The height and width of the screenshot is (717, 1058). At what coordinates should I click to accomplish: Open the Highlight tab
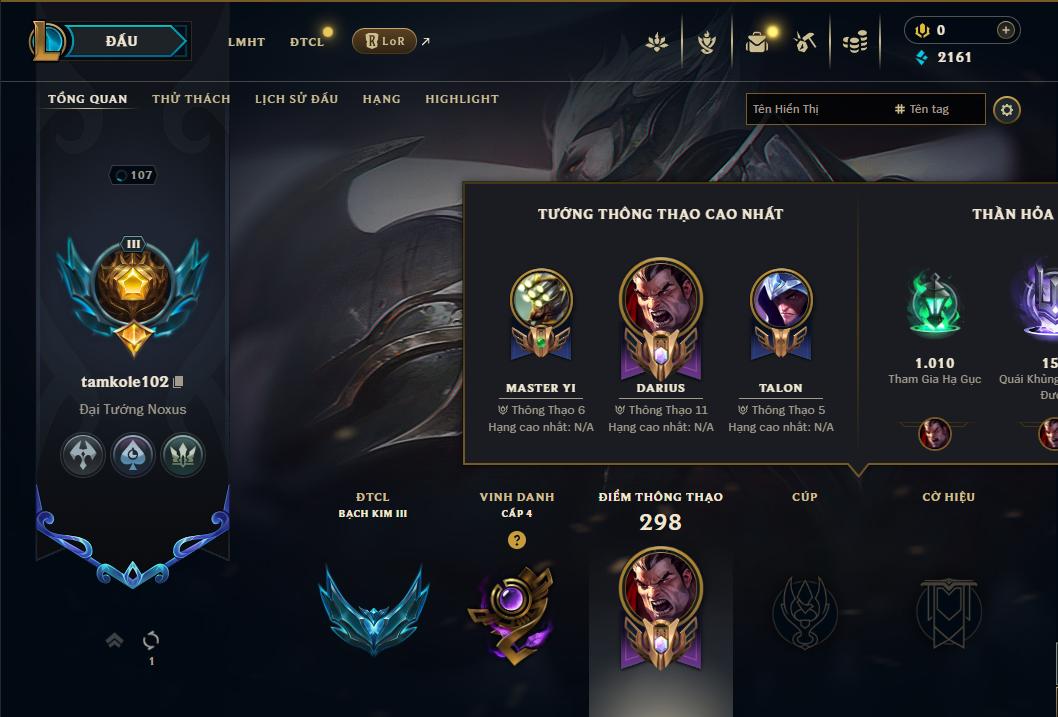tap(462, 99)
